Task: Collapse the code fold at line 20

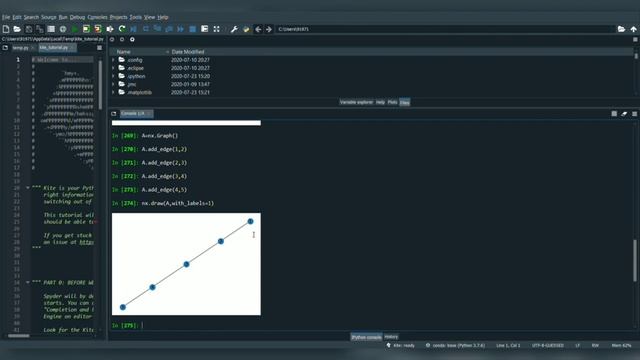Action: 28,188
